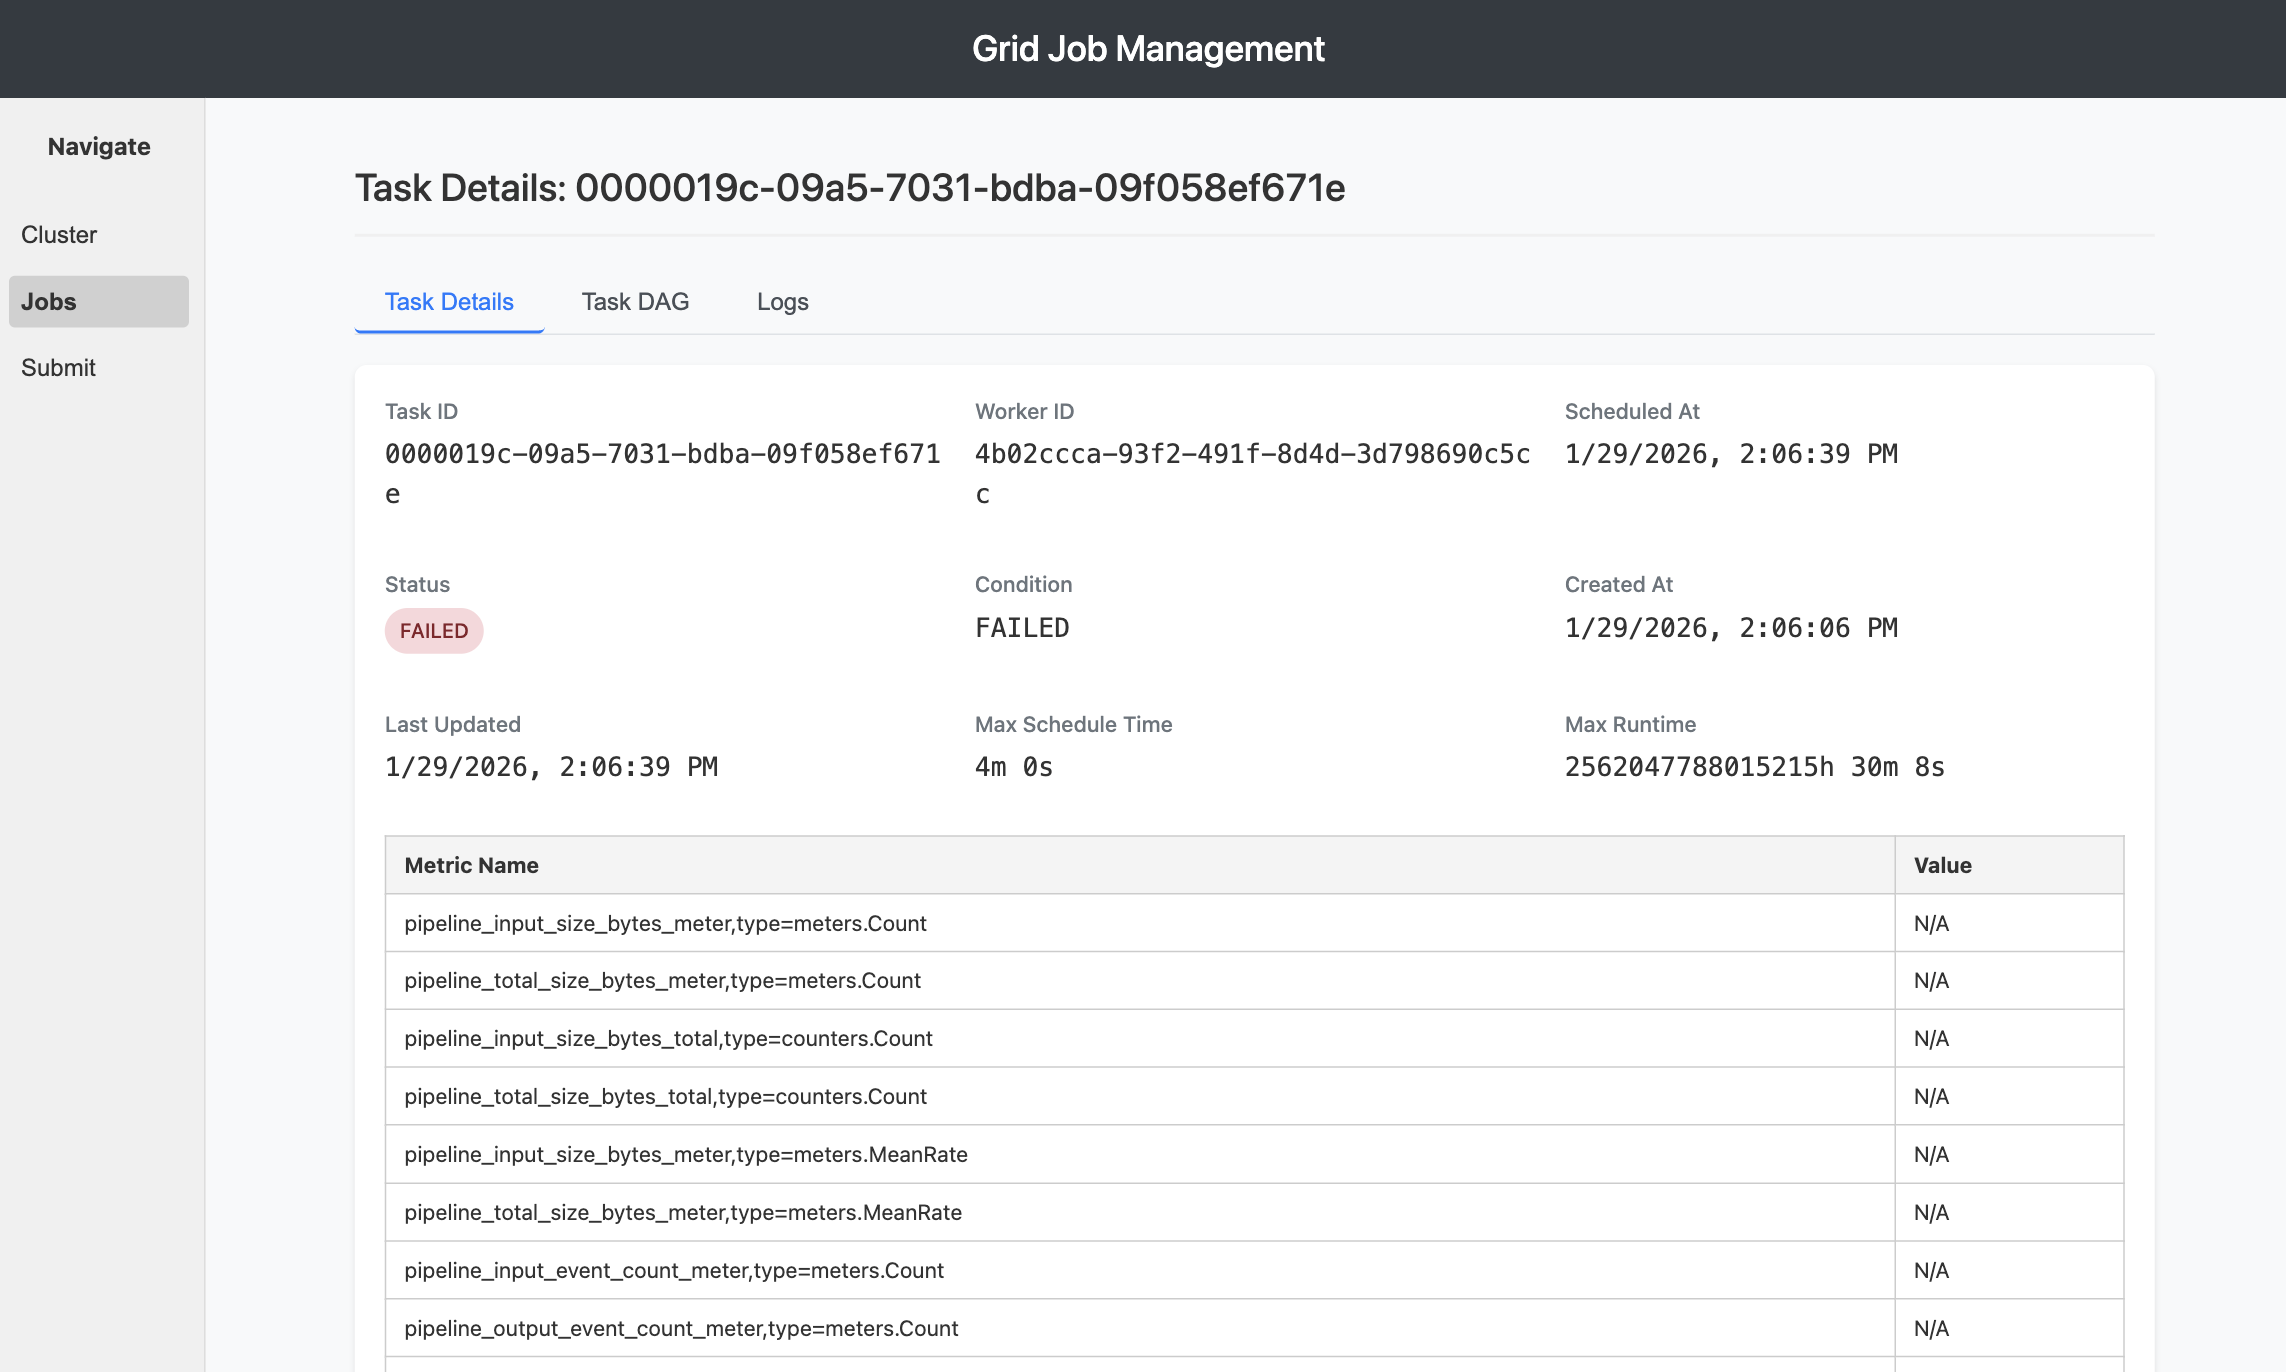
Task: Click the pipeline_total_size_bytes_meter MeanRate row
Action: pos(682,1213)
